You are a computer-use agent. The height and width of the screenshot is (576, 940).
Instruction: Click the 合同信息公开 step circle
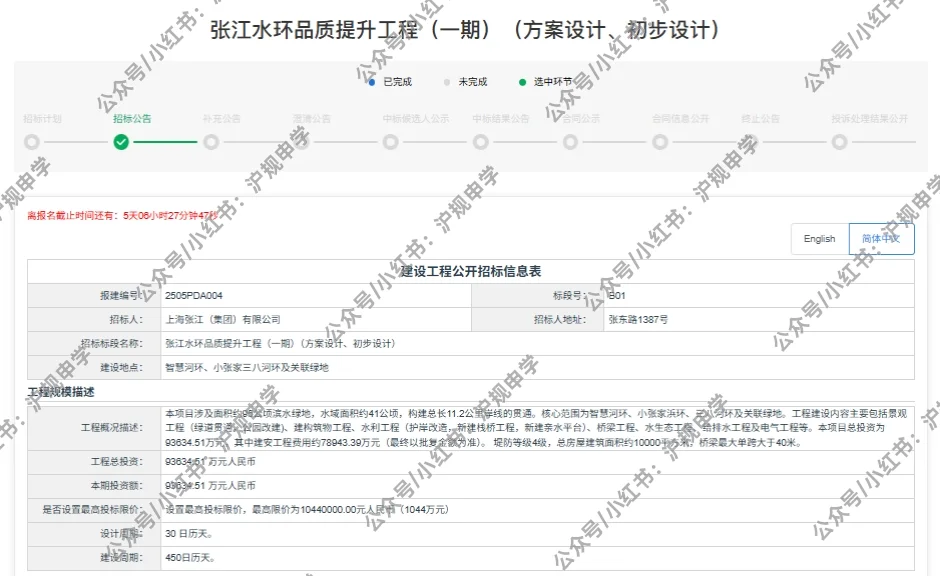tap(659, 142)
